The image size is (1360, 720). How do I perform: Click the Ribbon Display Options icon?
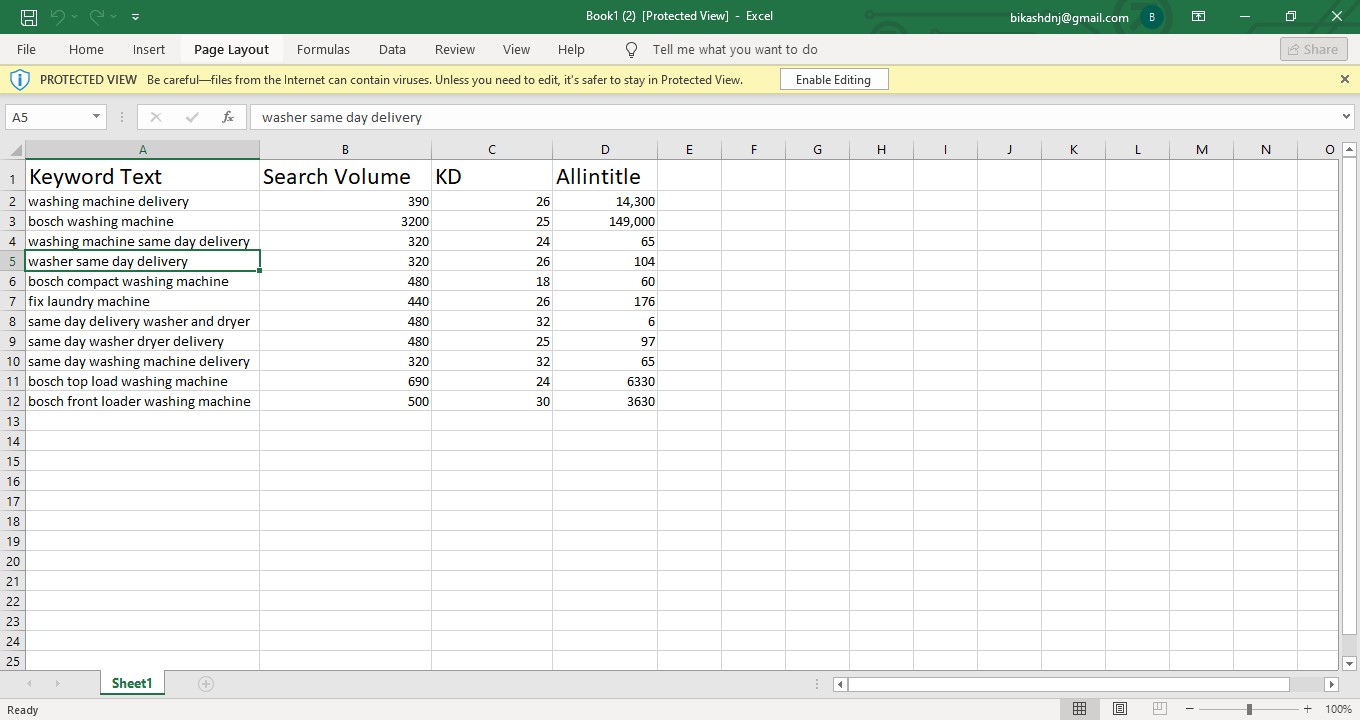pos(1198,16)
